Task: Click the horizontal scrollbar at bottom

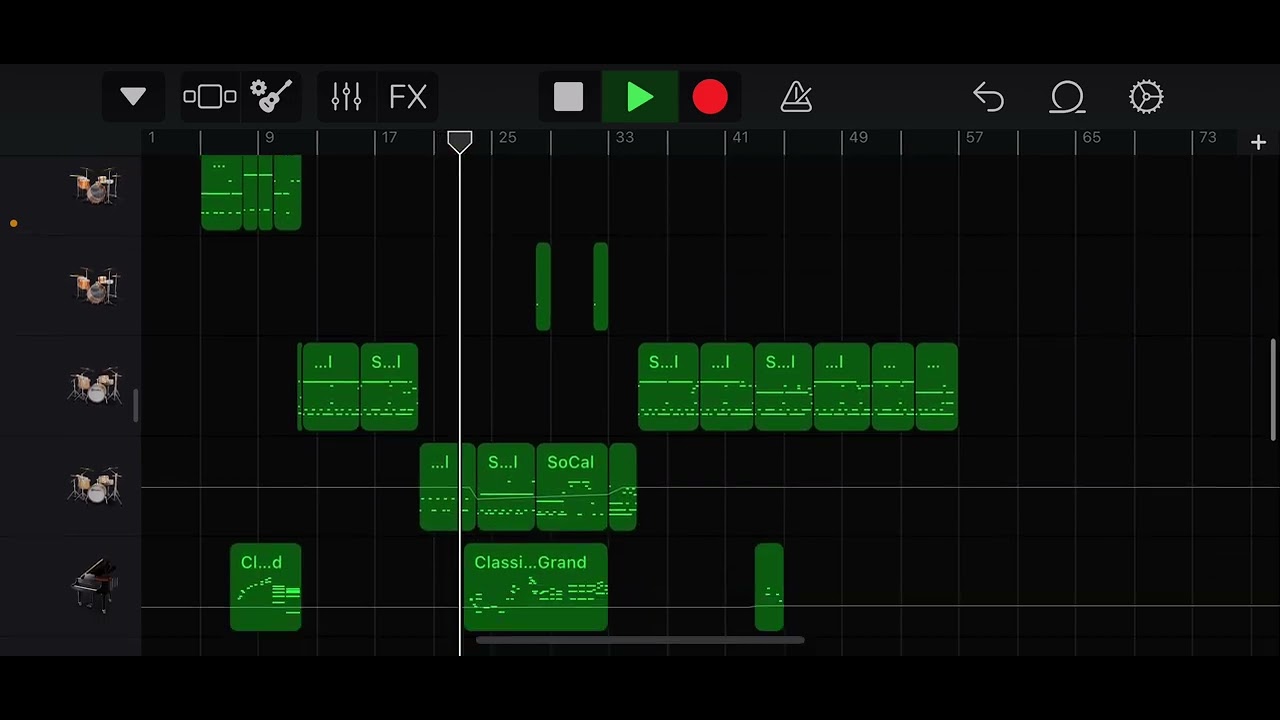Action: pos(640,640)
